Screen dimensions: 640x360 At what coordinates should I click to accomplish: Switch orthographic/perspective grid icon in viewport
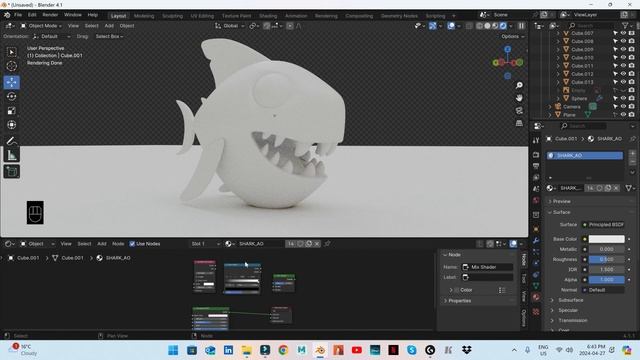(x=519, y=123)
